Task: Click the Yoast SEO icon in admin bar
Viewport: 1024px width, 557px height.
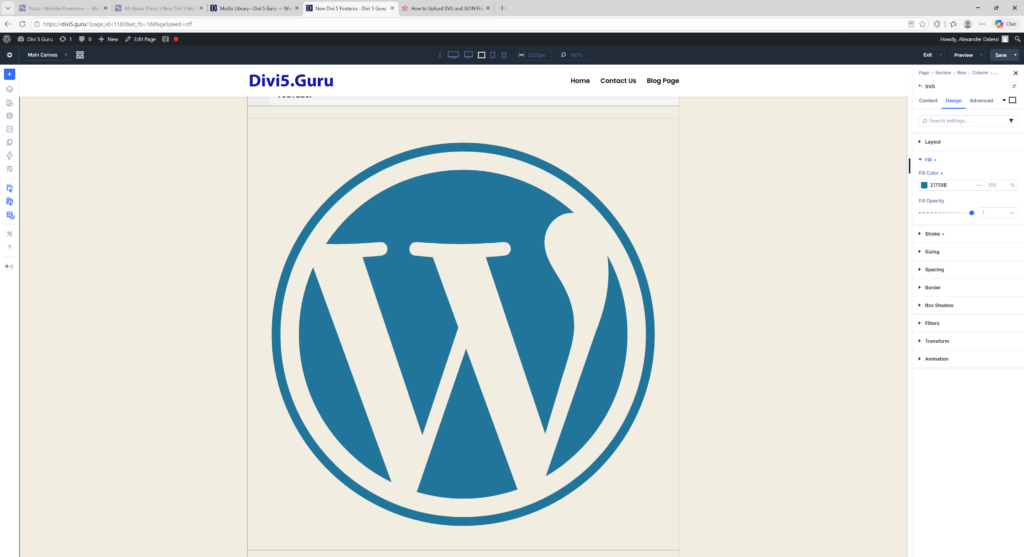Action: (165, 39)
